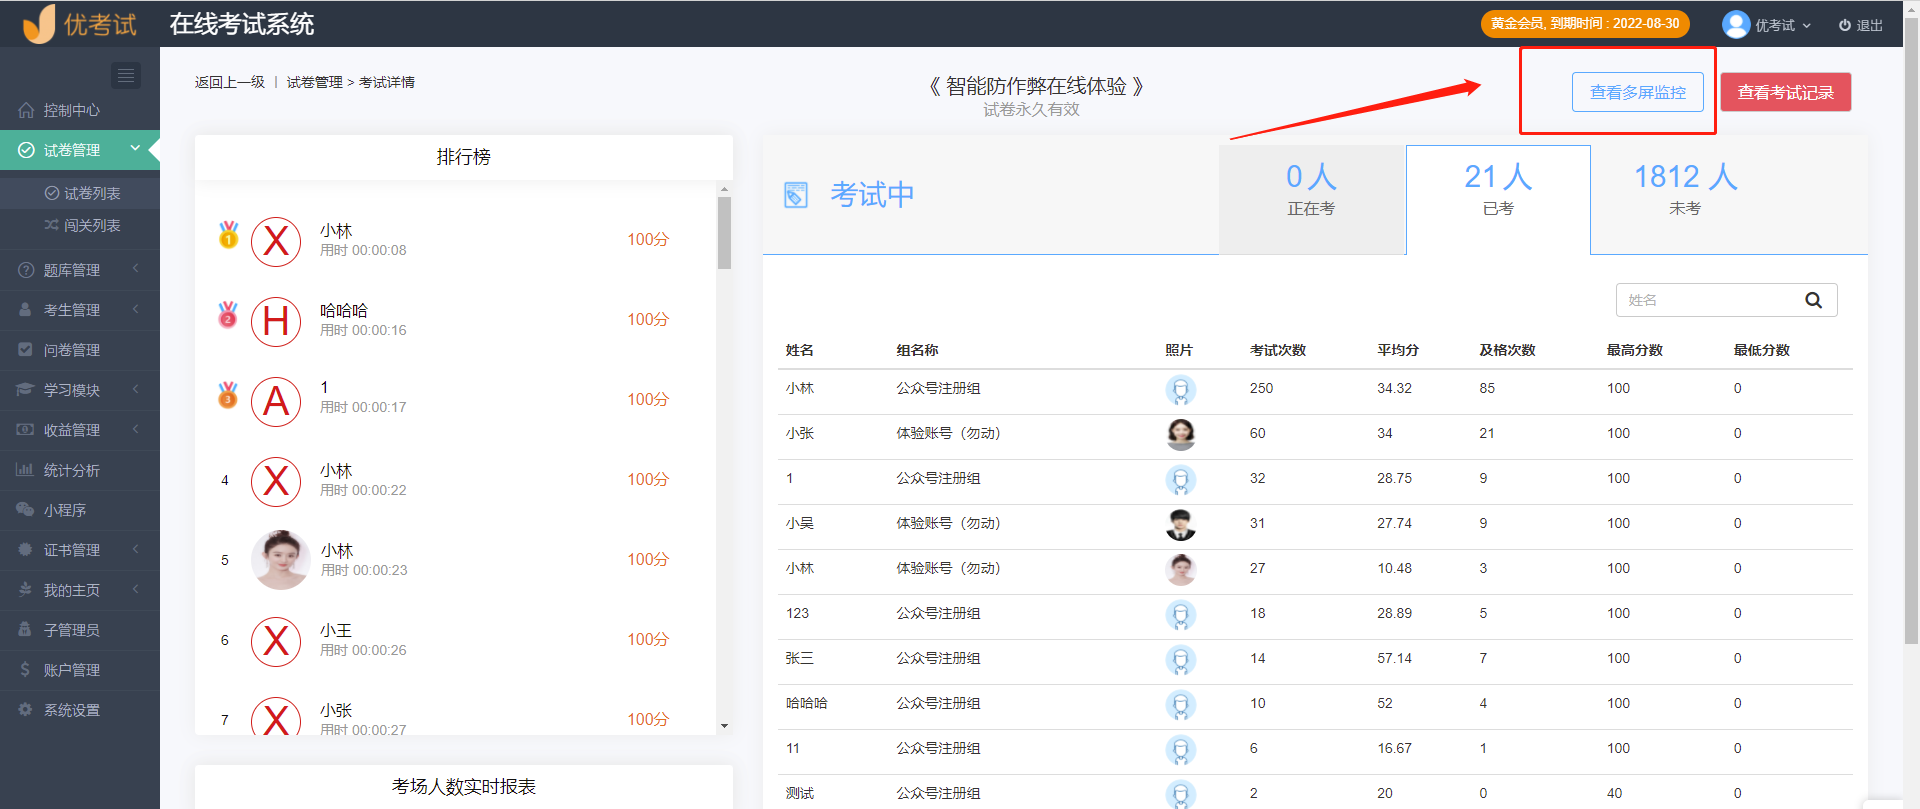The height and width of the screenshot is (809, 1920).
Task: Click 返回上一级 link
Action: pos(230,82)
